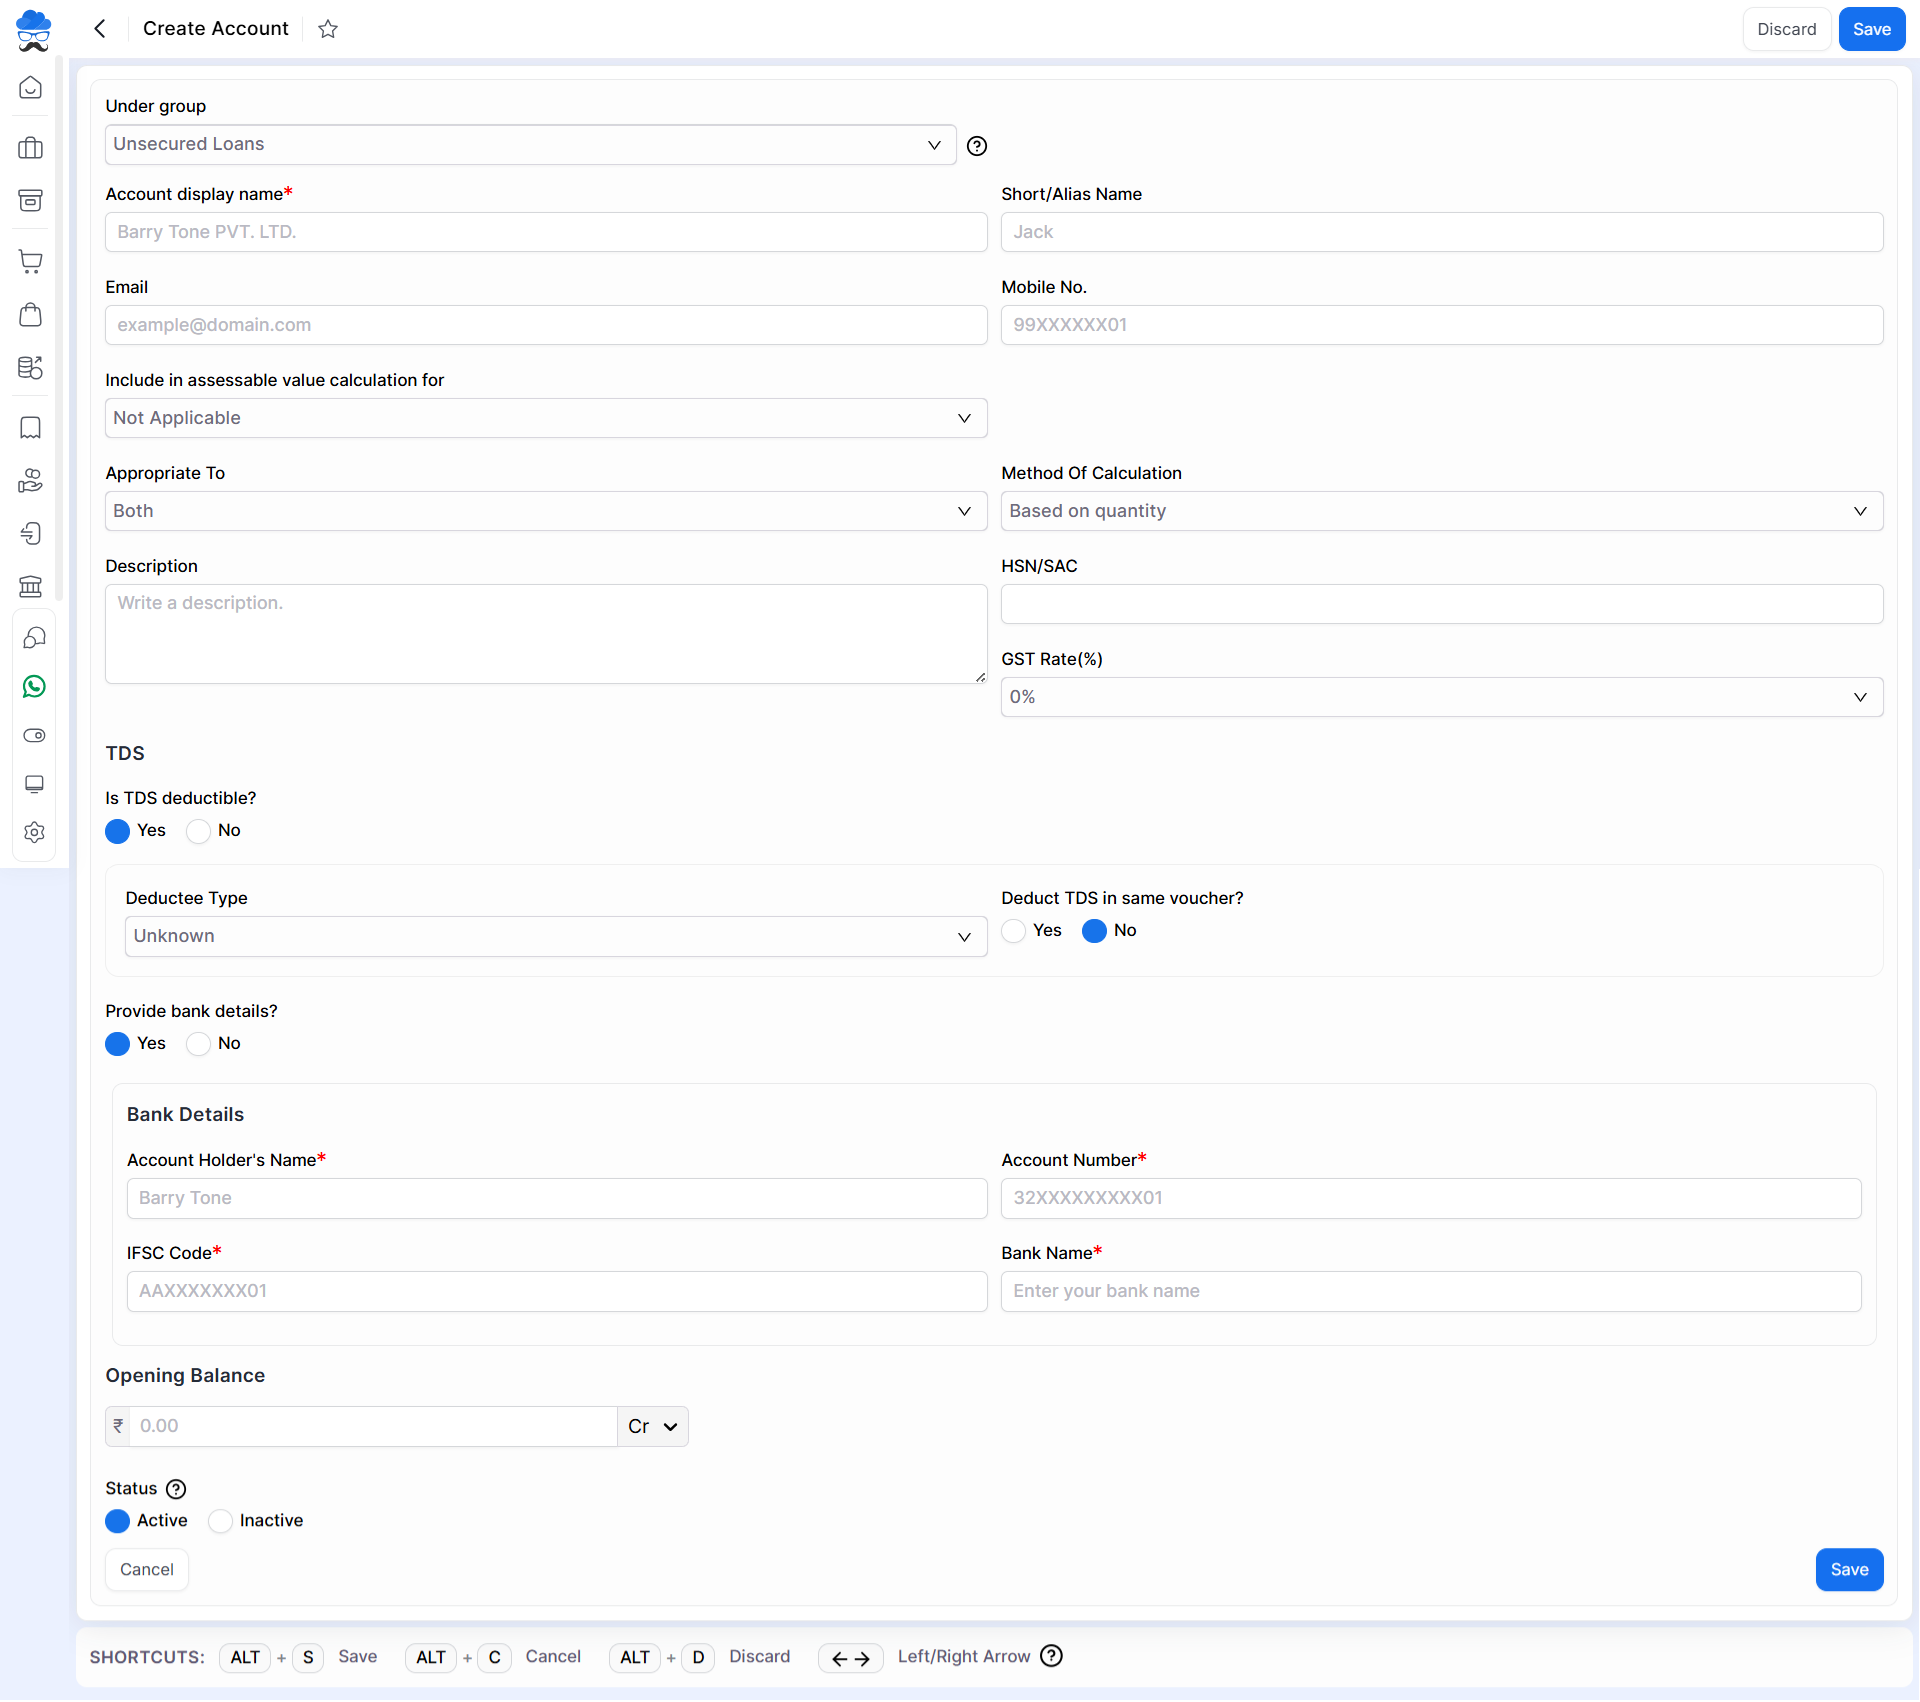Open help icon next to Left/Right Arrow
The width and height of the screenshot is (1920, 1702).
pyautogui.click(x=1051, y=1656)
